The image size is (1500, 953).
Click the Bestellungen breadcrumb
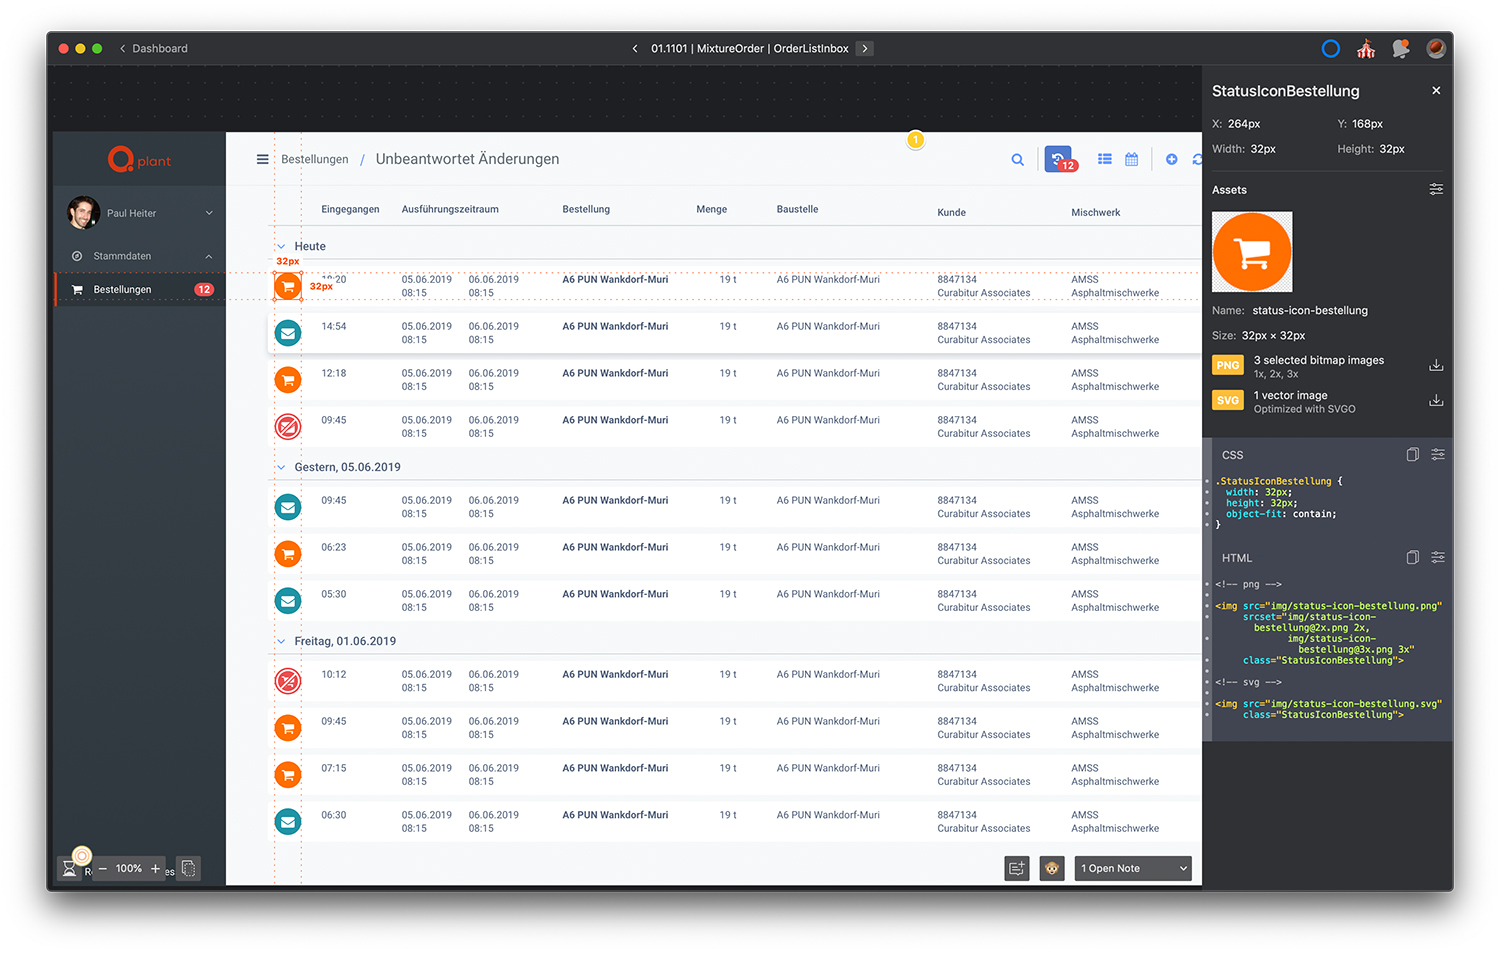point(315,159)
